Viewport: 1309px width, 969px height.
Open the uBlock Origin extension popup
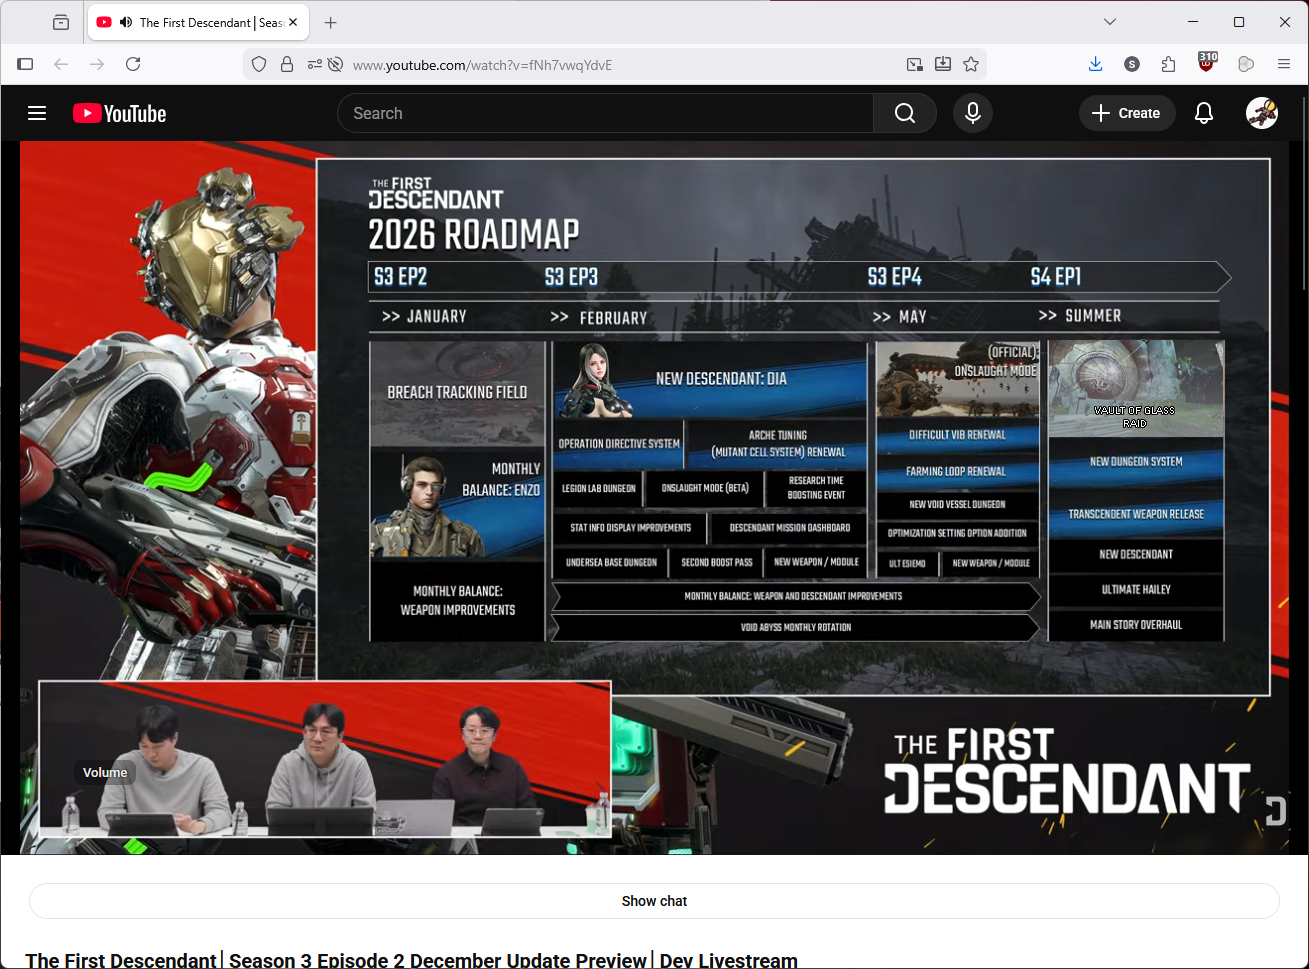click(x=1207, y=63)
